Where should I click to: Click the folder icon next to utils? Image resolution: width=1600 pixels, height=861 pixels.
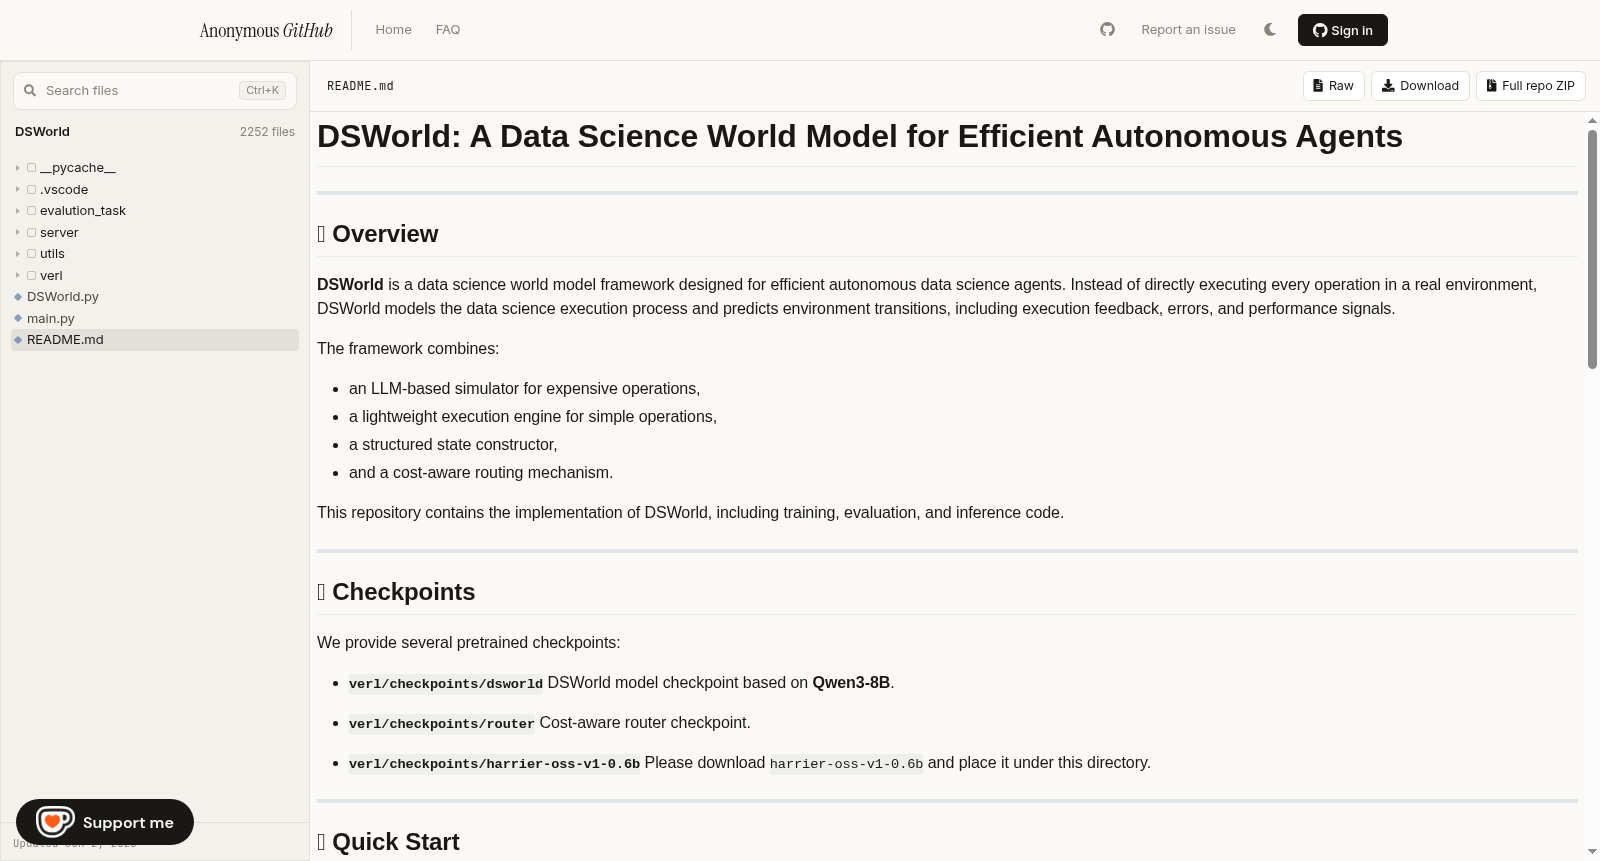pos(32,254)
